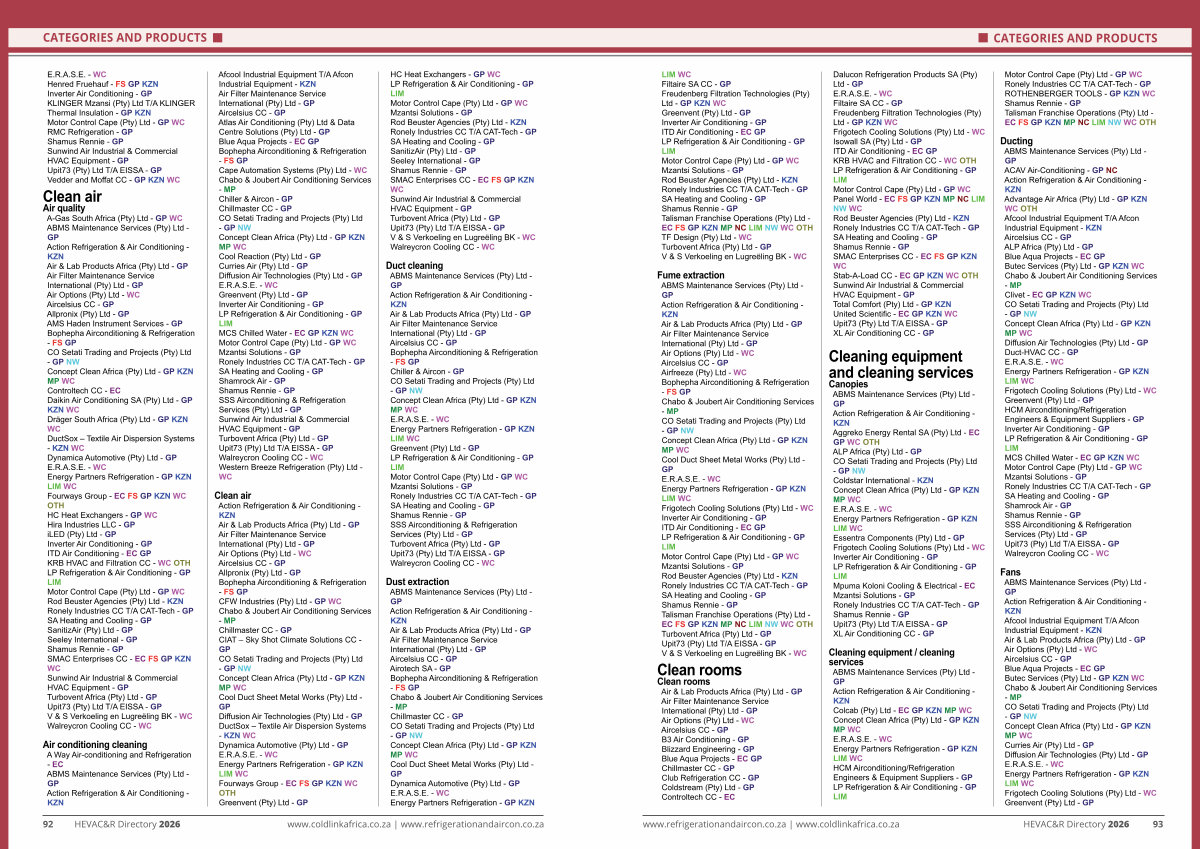Select the 'Fume extraction' section heading
Viewport: 1200px width, 849px height.
[691, 275]
